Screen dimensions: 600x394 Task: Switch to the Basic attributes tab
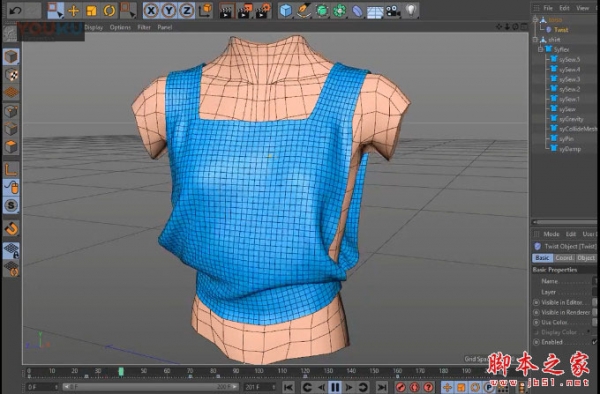pyautogui.click(x=542, y=258)
